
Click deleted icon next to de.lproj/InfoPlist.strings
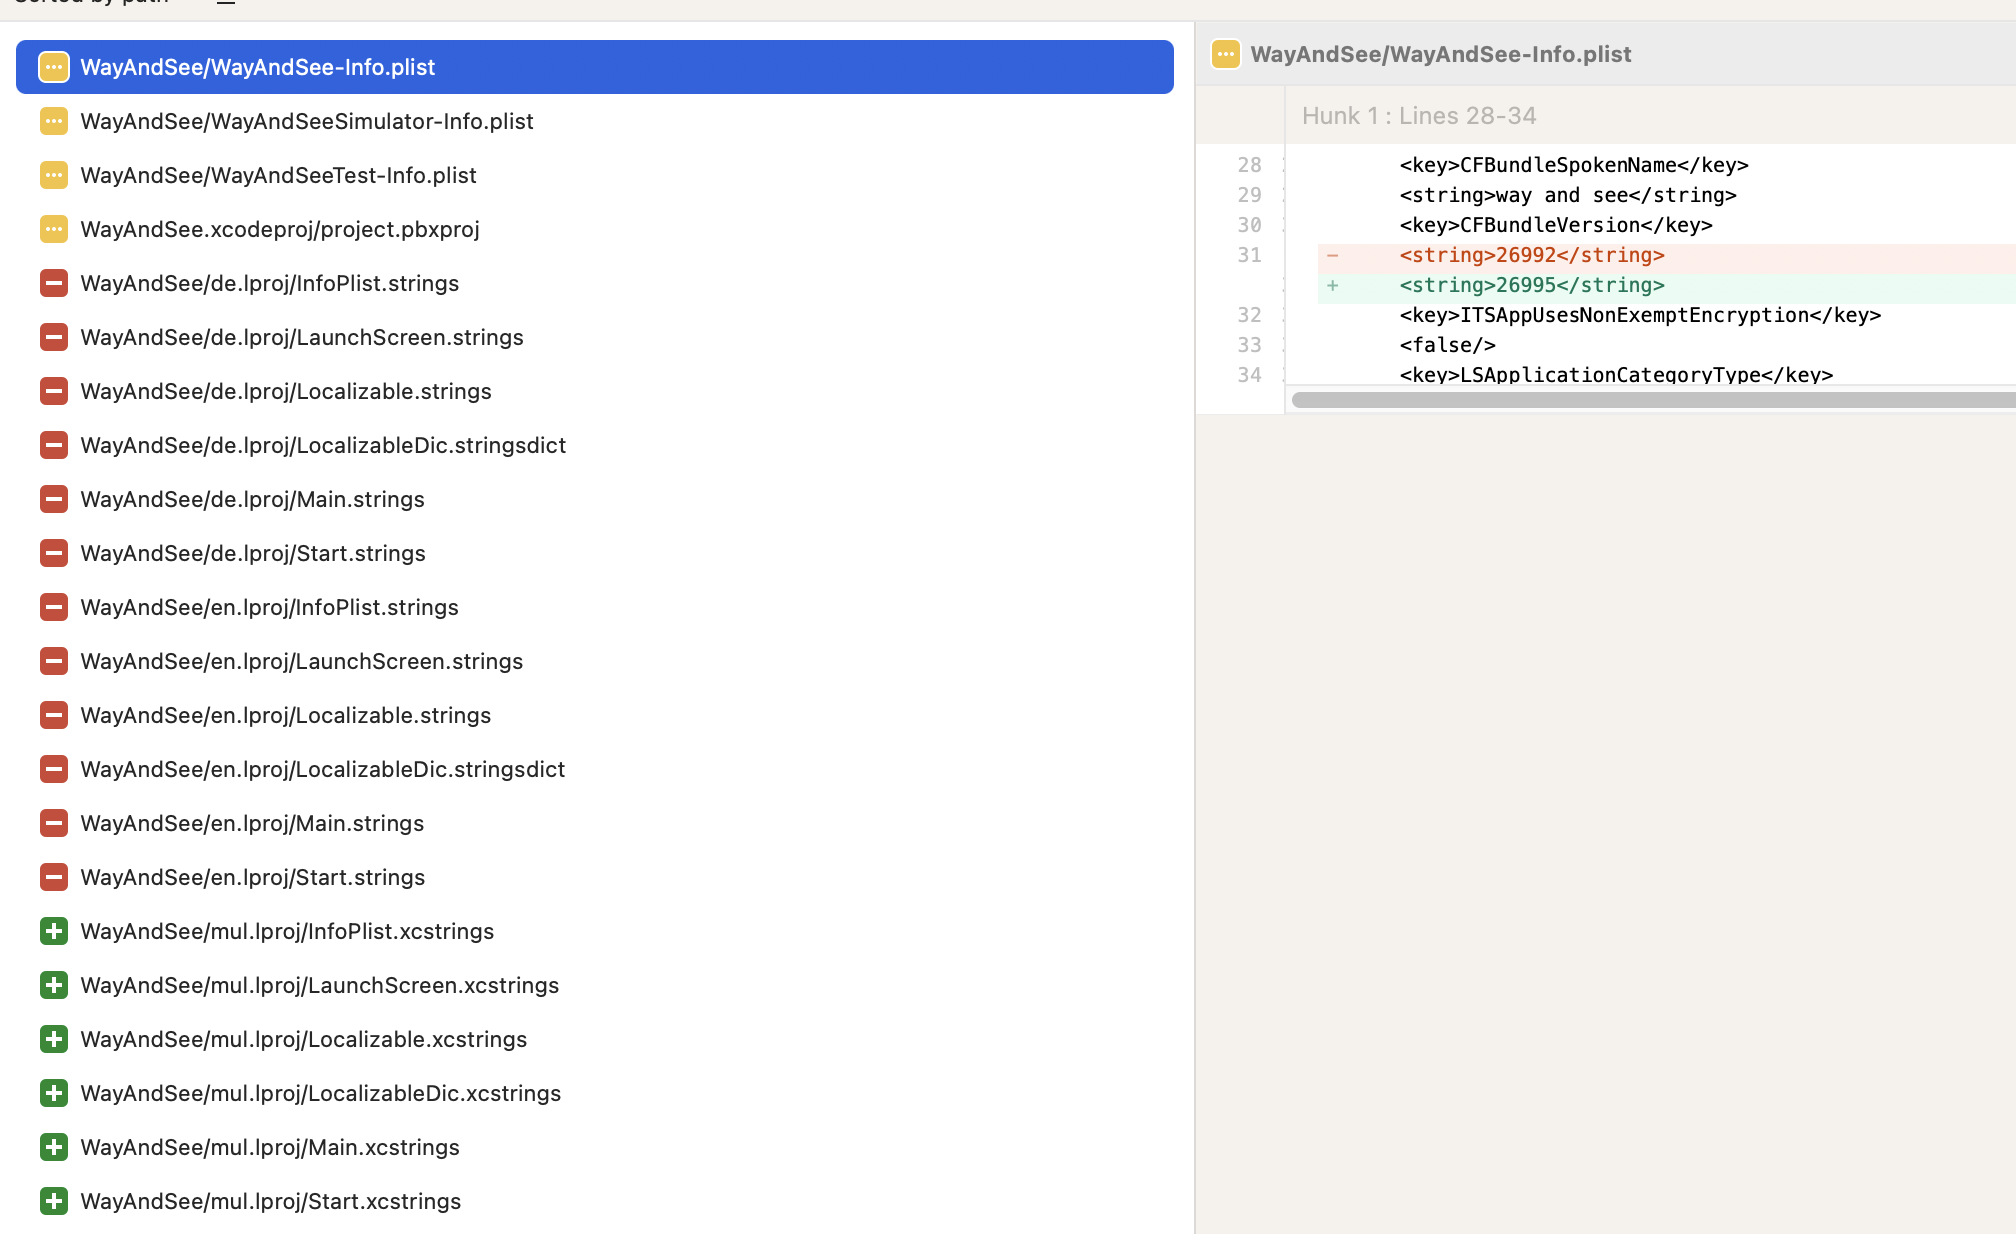click(54, 283)
